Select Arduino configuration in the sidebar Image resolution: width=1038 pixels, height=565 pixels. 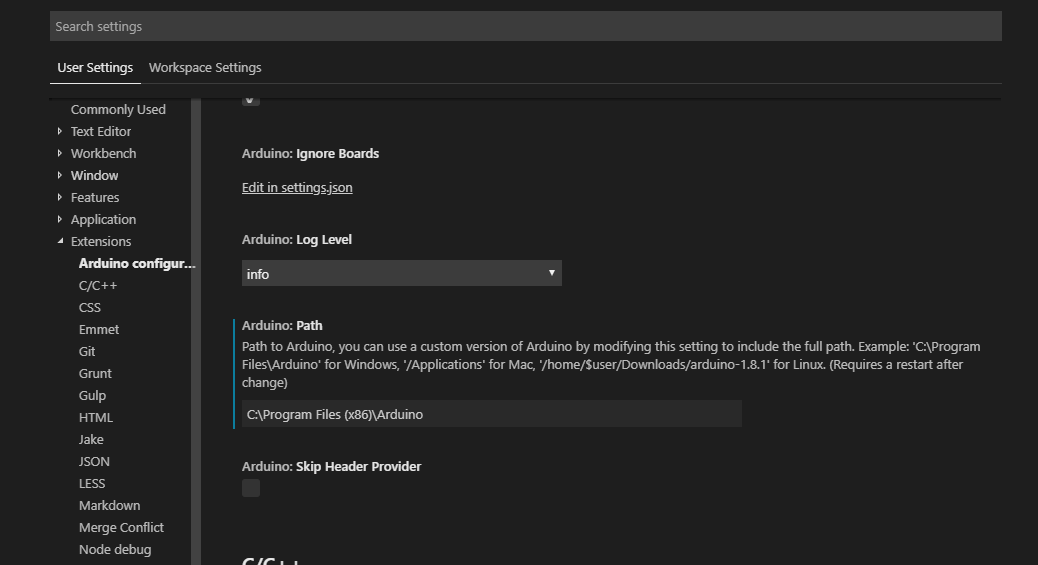pyautogui.click(x=137, y=263)
